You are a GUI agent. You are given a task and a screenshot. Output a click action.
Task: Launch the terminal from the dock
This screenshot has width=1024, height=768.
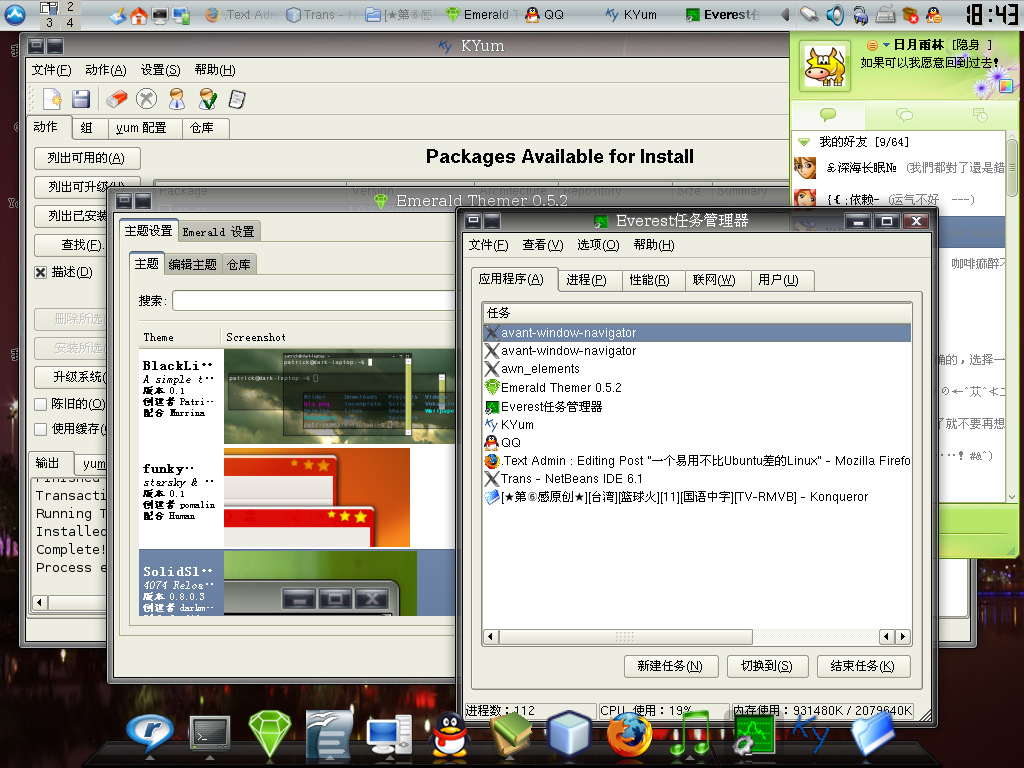(x=210, y=734)
